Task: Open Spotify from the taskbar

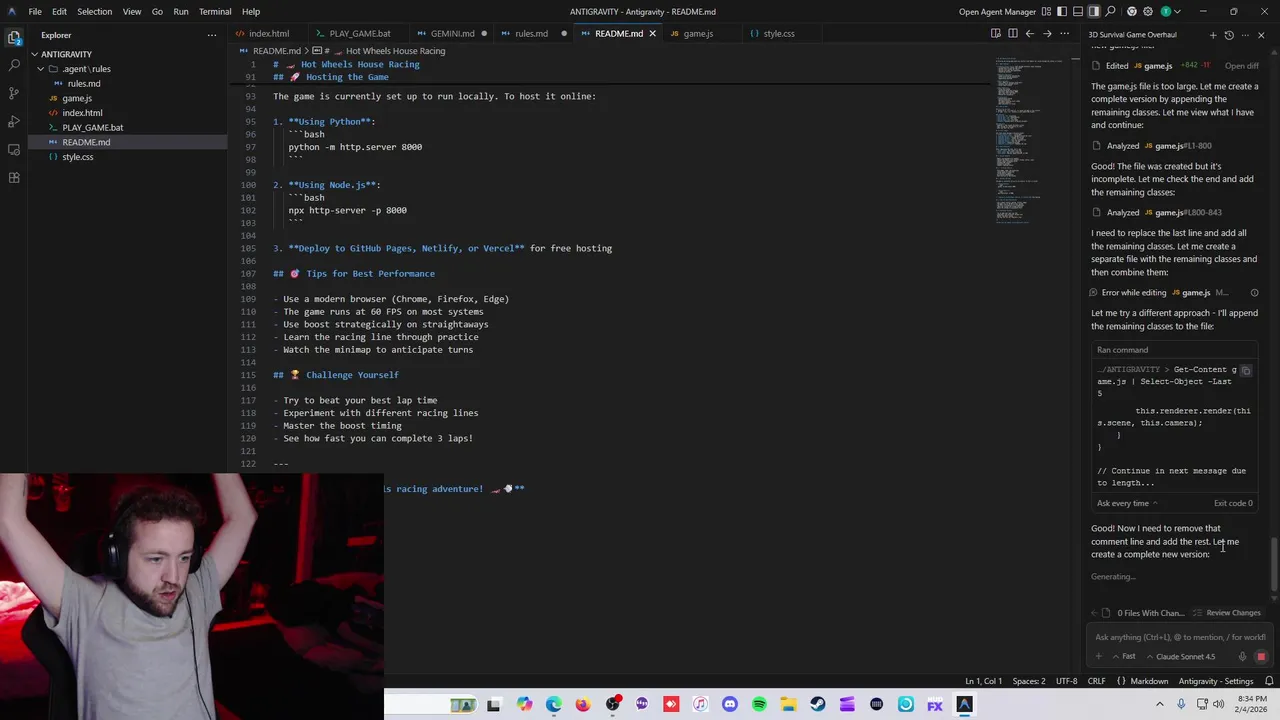Action: coord(759,705)
